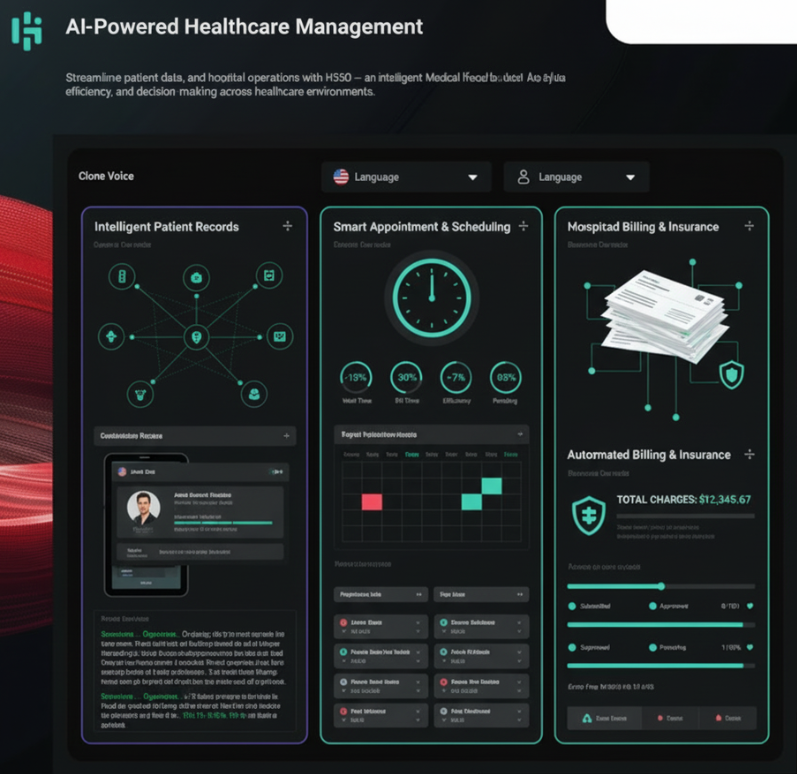The width and height of the screenshot is (797, 774).
Task: Select the last tab at bottom of billing panel
Action: click(725, 718)
